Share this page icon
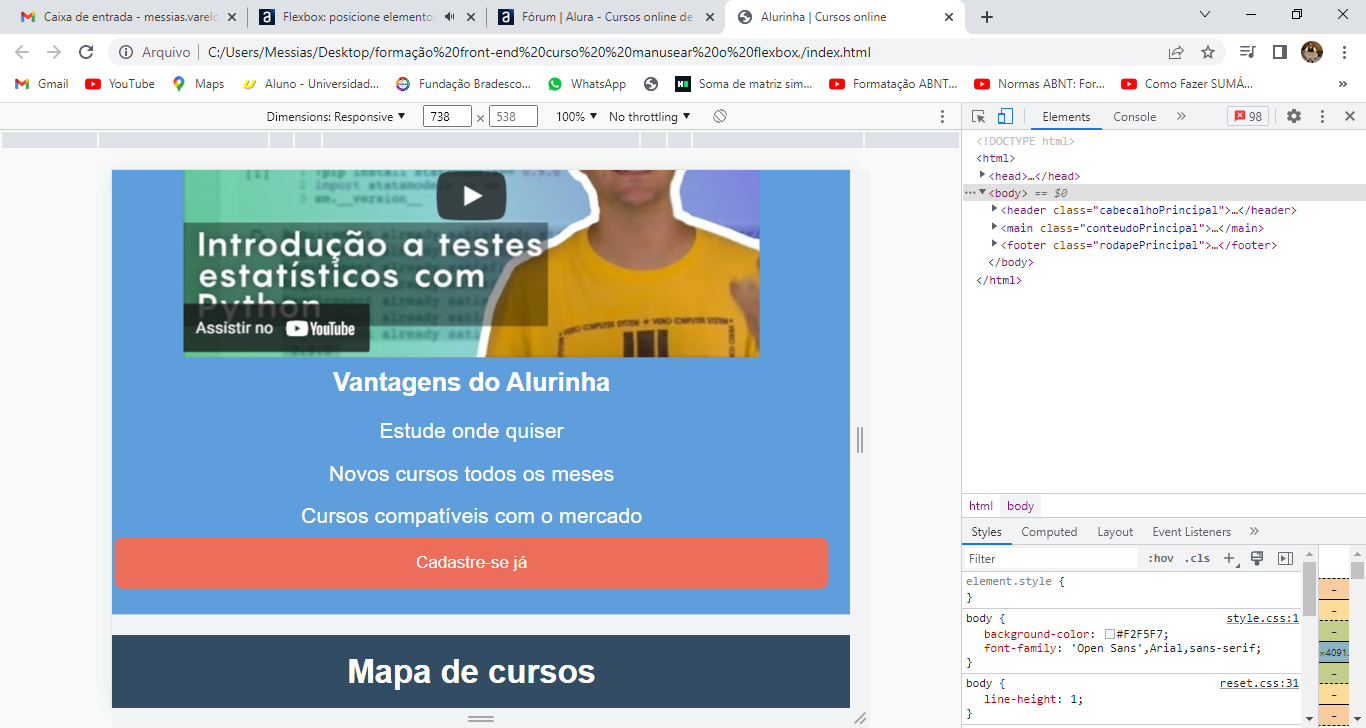The height and width of the screenshot is (728, 1366). tap(1176, 52)
